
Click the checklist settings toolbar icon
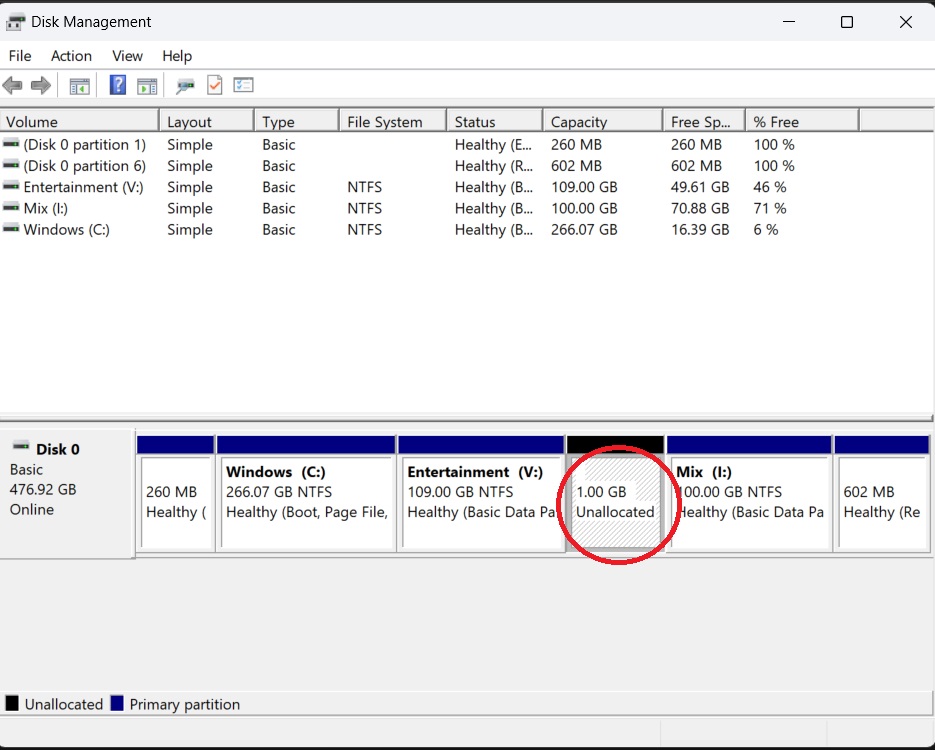pos(244,86)
